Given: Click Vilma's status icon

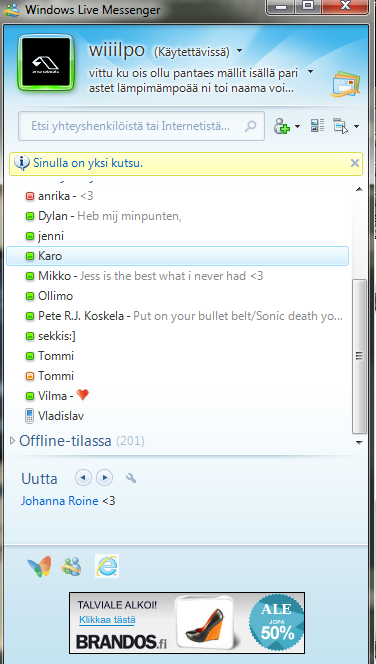Looking at the screenshot, I should pos(30,396).
